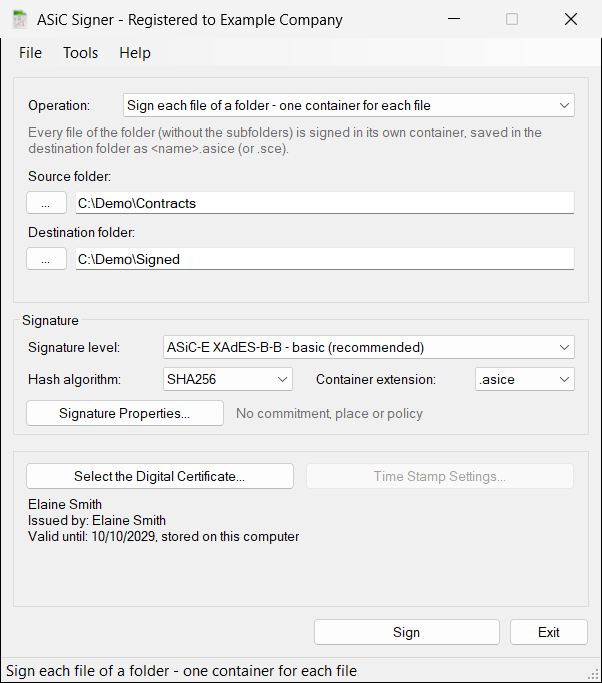The image size is (602, 683).
Task: Close the ASiC Signer window
Action: point(571,19)
